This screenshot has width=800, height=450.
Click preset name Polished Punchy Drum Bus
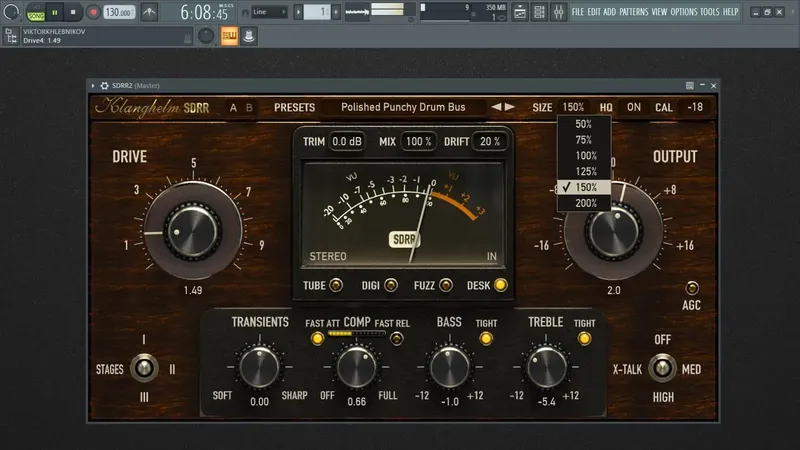(x=403, y=107)
